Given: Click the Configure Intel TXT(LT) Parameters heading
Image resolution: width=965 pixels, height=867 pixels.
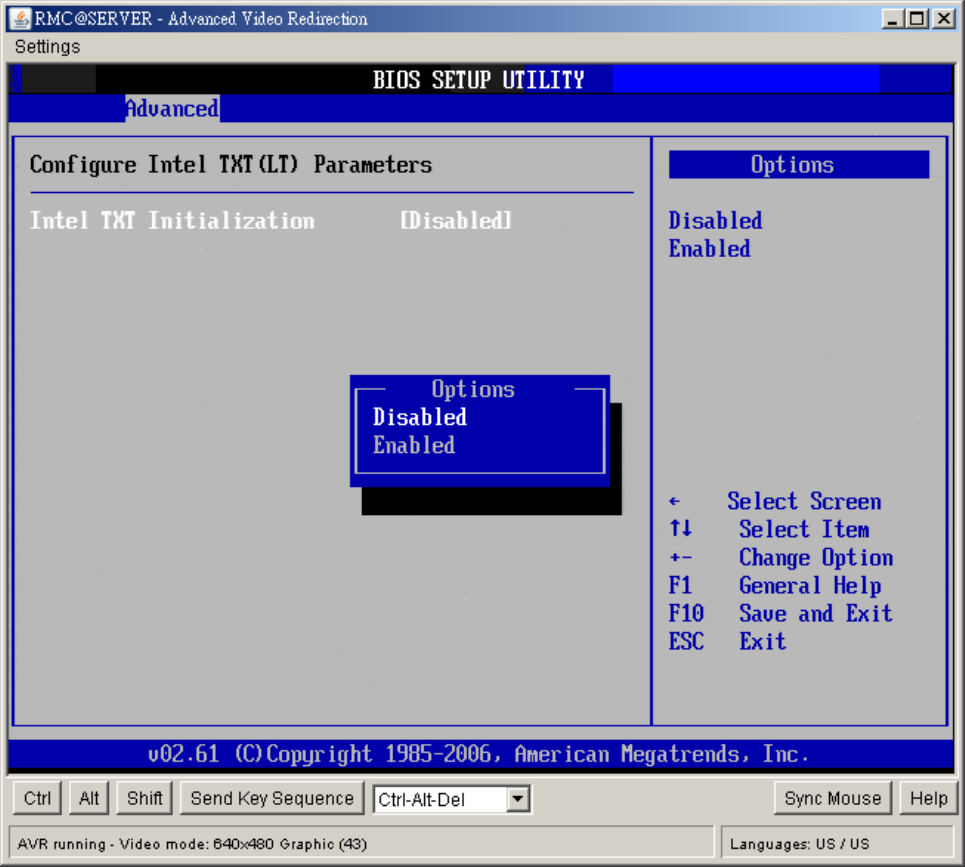Looking at the screenshot, I should (x=231, y=164).
